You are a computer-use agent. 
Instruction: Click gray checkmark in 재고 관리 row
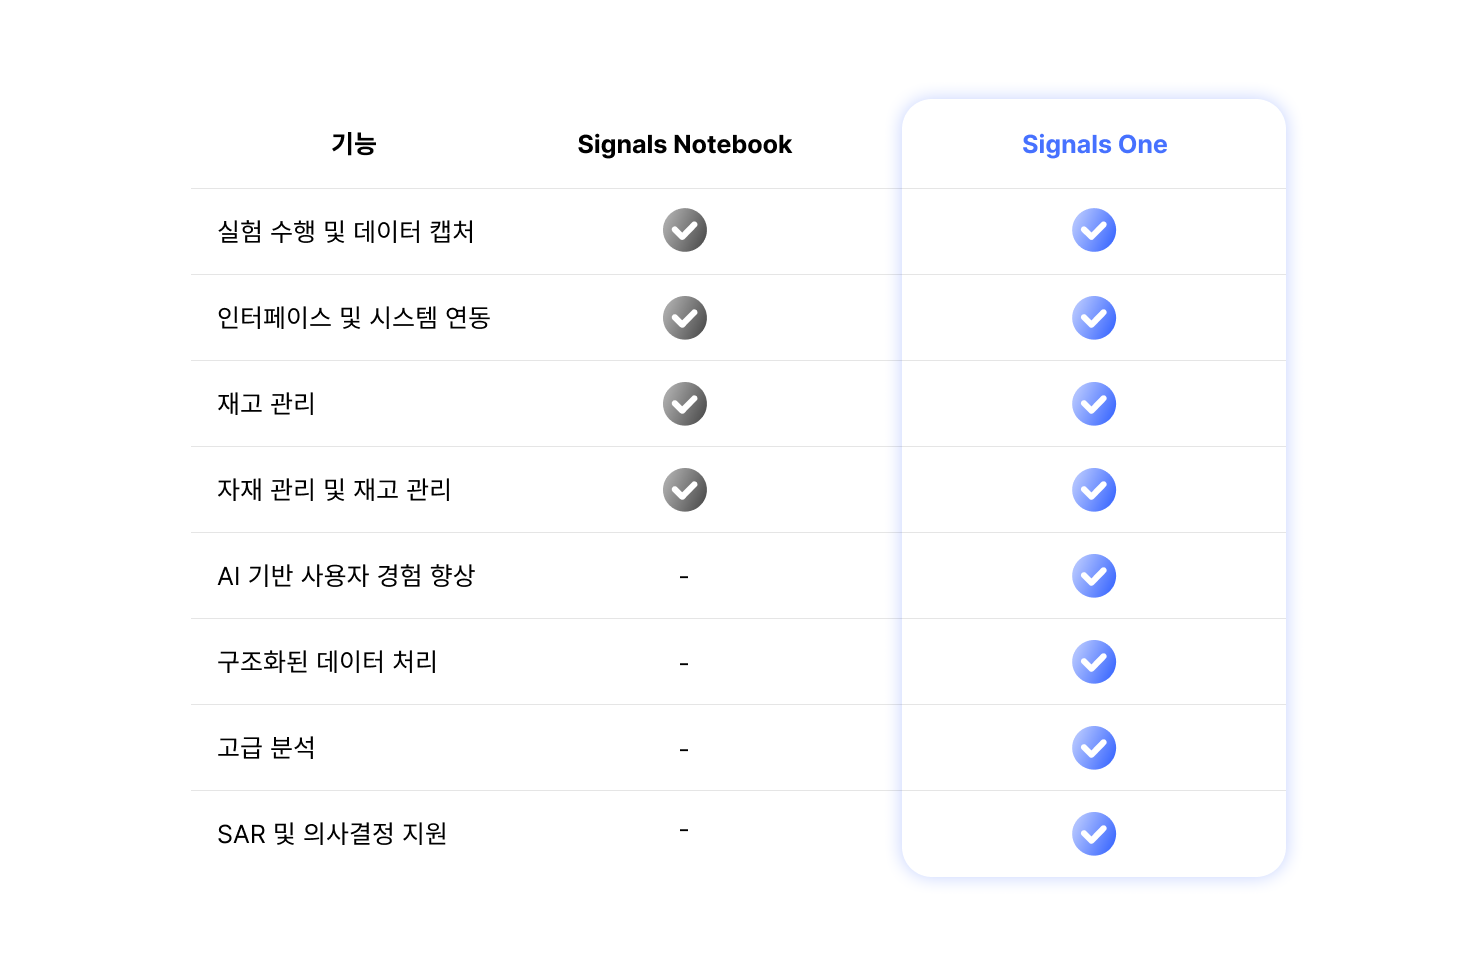click(685, 404)
